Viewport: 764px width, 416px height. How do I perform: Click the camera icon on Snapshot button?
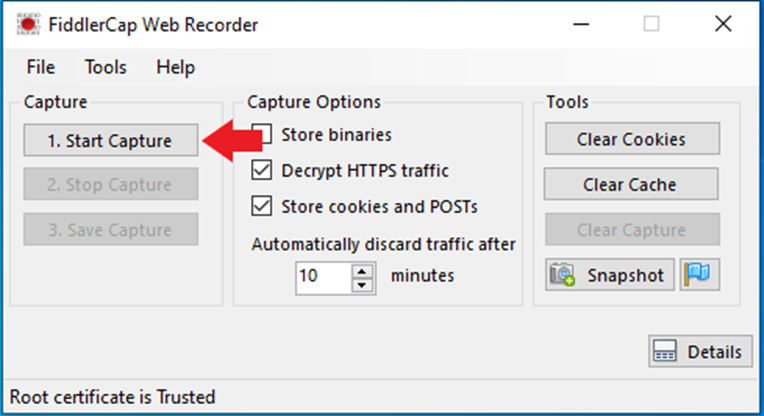(563, 275)
